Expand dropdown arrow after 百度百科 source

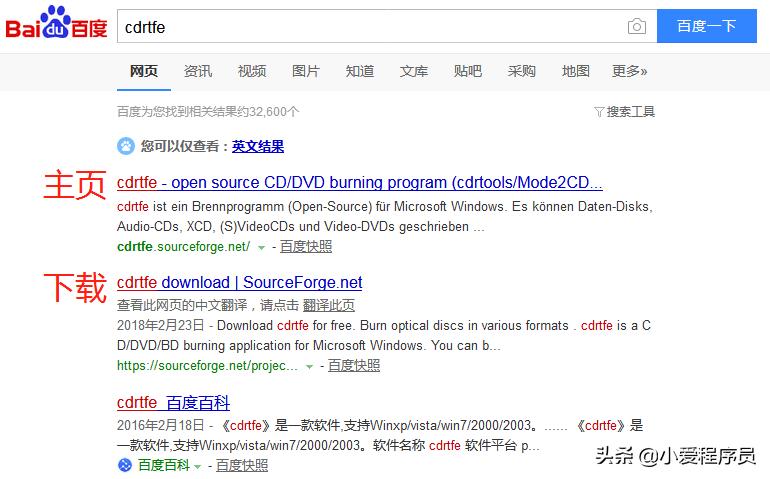pos(197,466)
